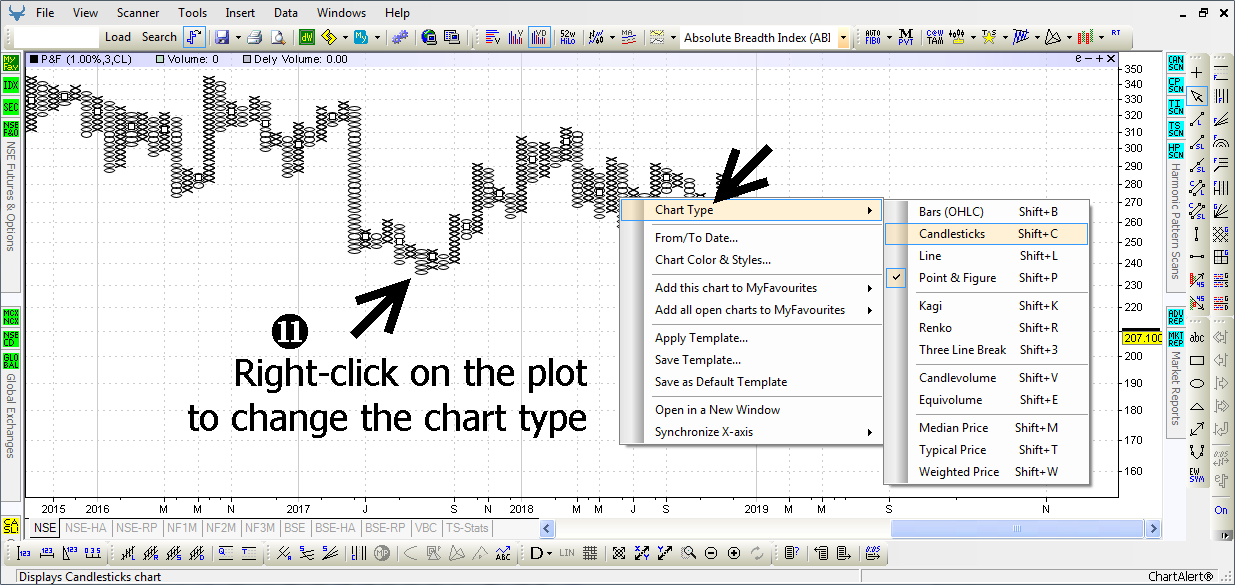Image resolution: width=1235 pixels, height=585 pixels.
Task: Open the TI SCN scanner icon
Action: 1175,107
